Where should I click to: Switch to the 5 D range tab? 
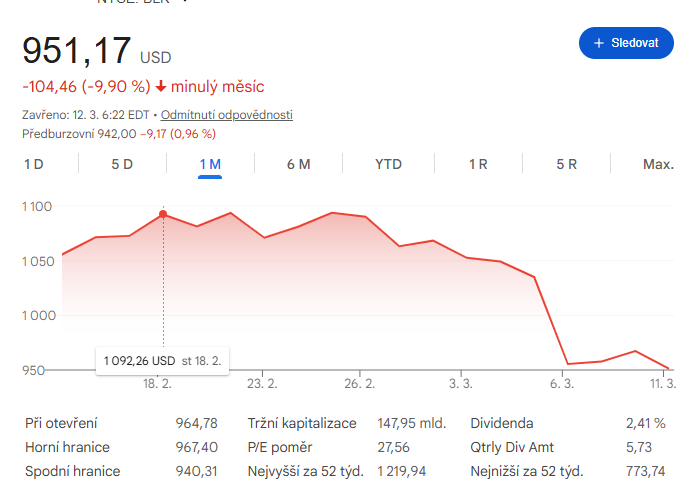point(122,164)
